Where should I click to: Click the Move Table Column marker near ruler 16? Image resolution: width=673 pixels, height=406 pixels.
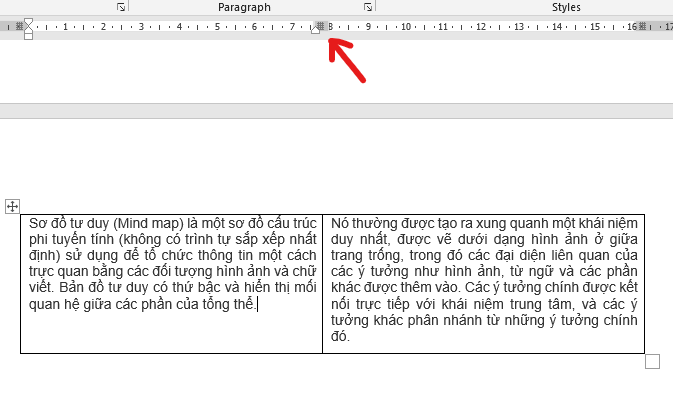642,26
